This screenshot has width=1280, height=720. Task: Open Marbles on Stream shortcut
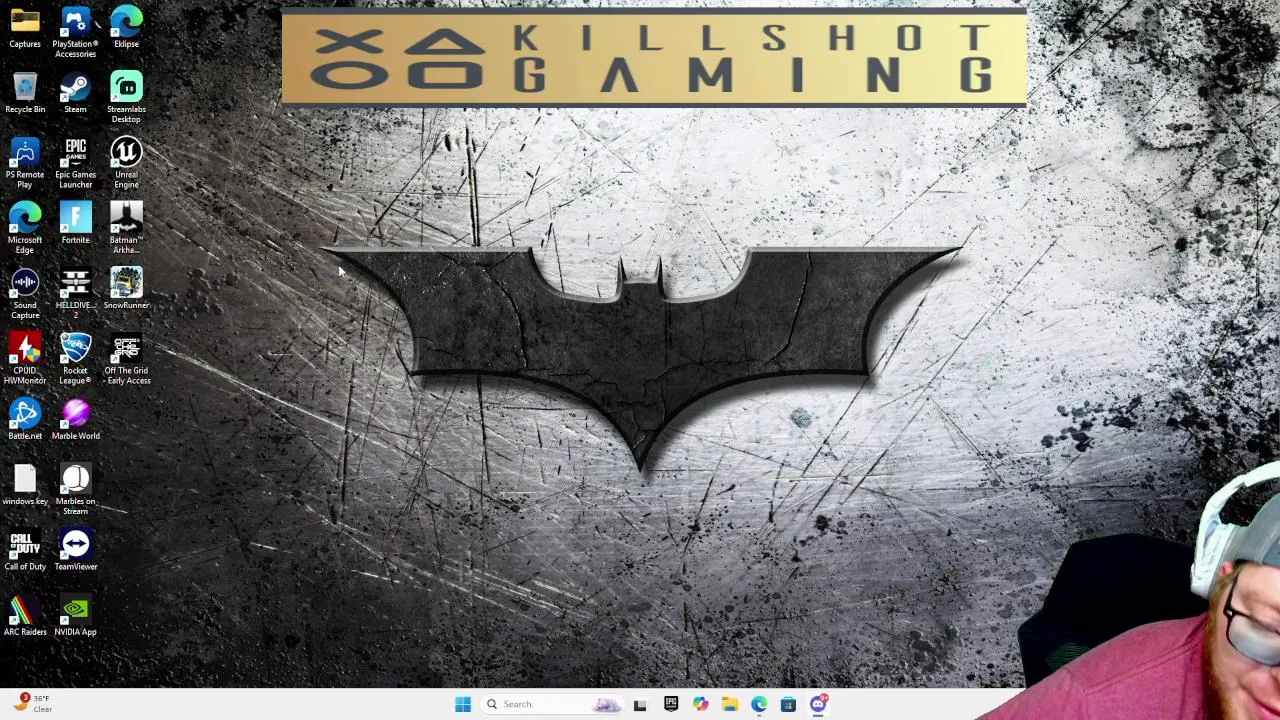(x=75, y=489)
